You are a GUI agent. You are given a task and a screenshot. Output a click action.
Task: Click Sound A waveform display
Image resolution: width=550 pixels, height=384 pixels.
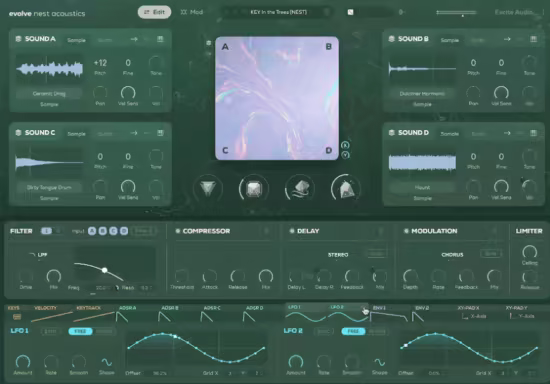(49, 69)
